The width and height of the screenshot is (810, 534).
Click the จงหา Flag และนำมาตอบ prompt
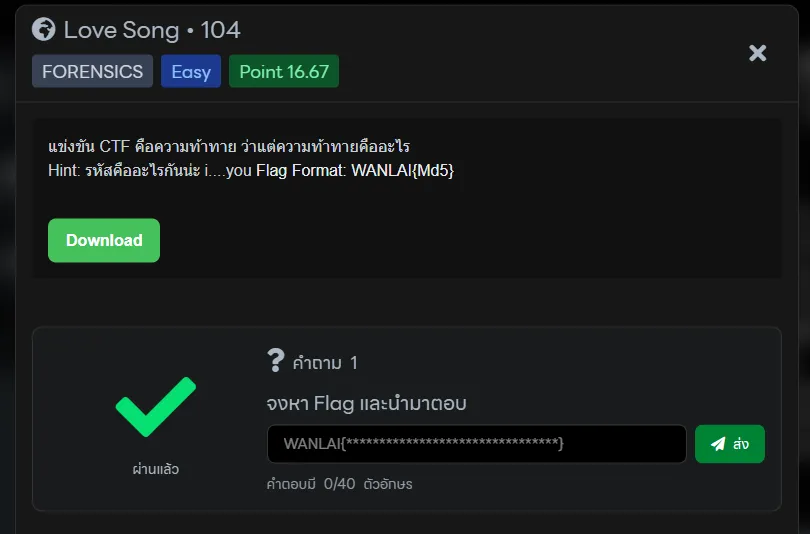pos(366,404)
